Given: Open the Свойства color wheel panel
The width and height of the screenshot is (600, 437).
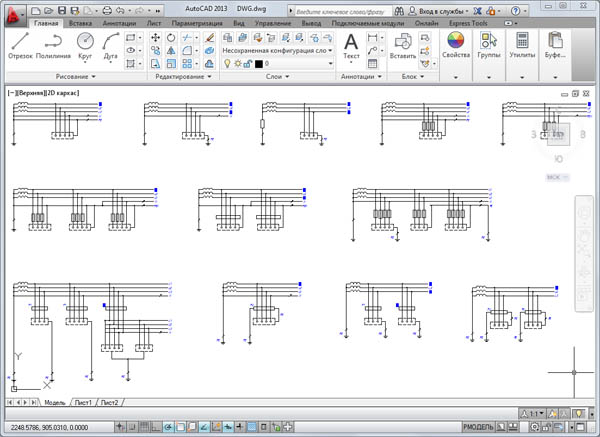Looking at the screenshot, I should pyautogui.click(x=456, y=45).
